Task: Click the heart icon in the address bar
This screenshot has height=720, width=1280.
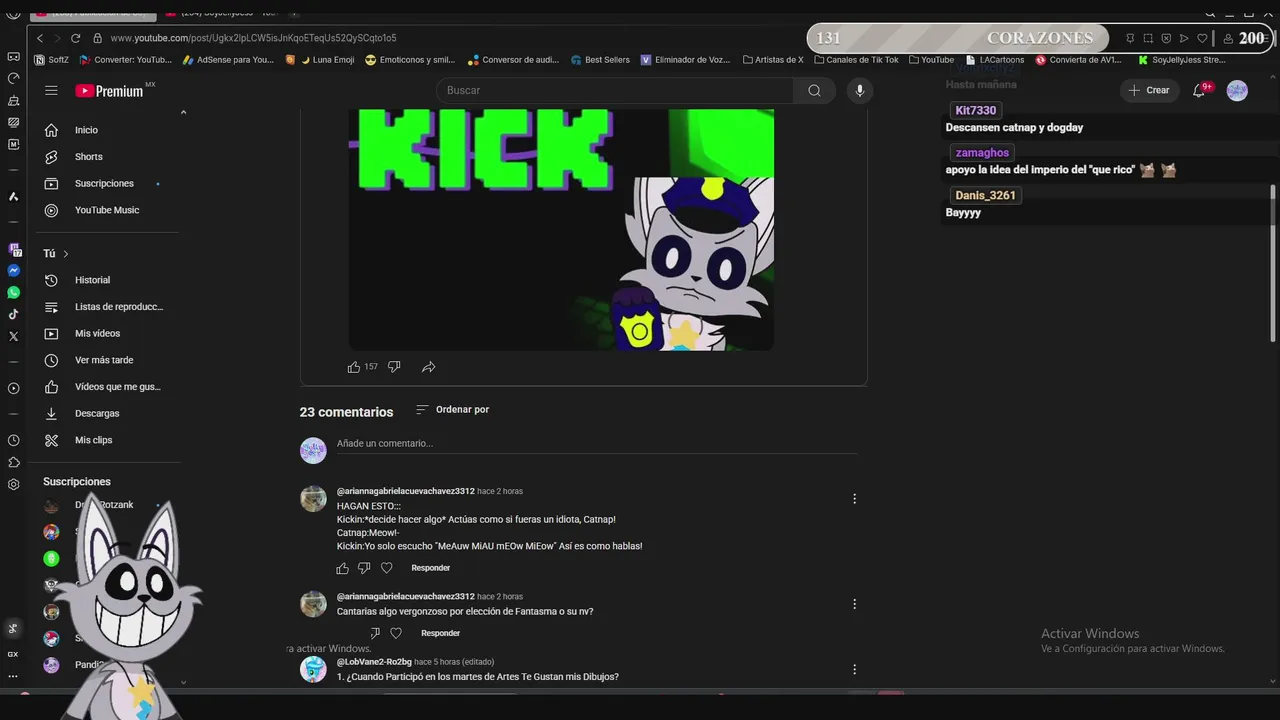Action: tap(1202, 38)
